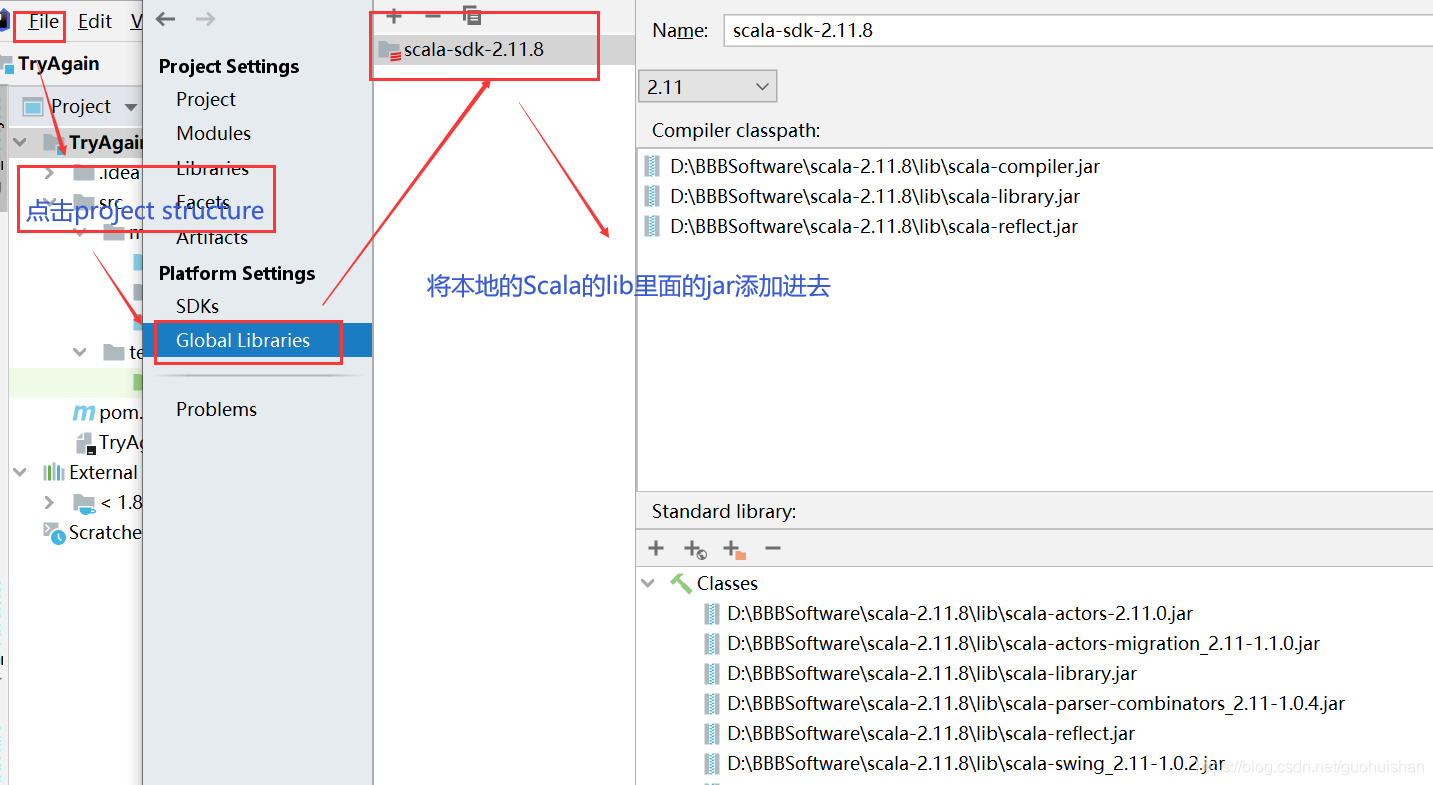Click the scala-sdk library folder icon
Screen dimensions: 1433x785
point(390,50)
